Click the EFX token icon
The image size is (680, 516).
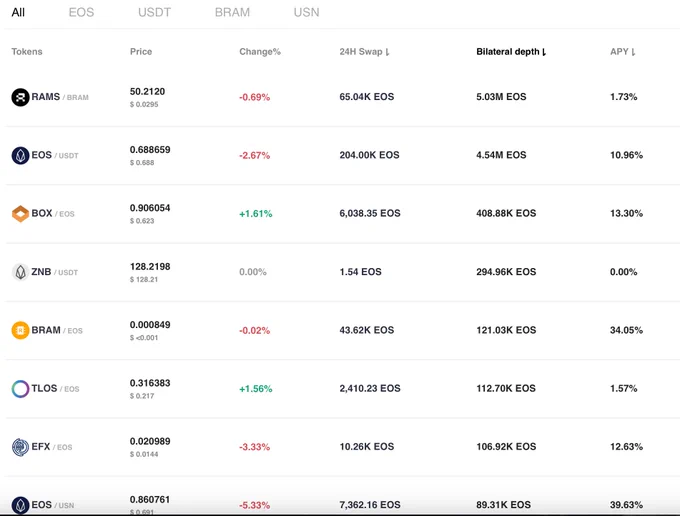(x=20, y=447)
